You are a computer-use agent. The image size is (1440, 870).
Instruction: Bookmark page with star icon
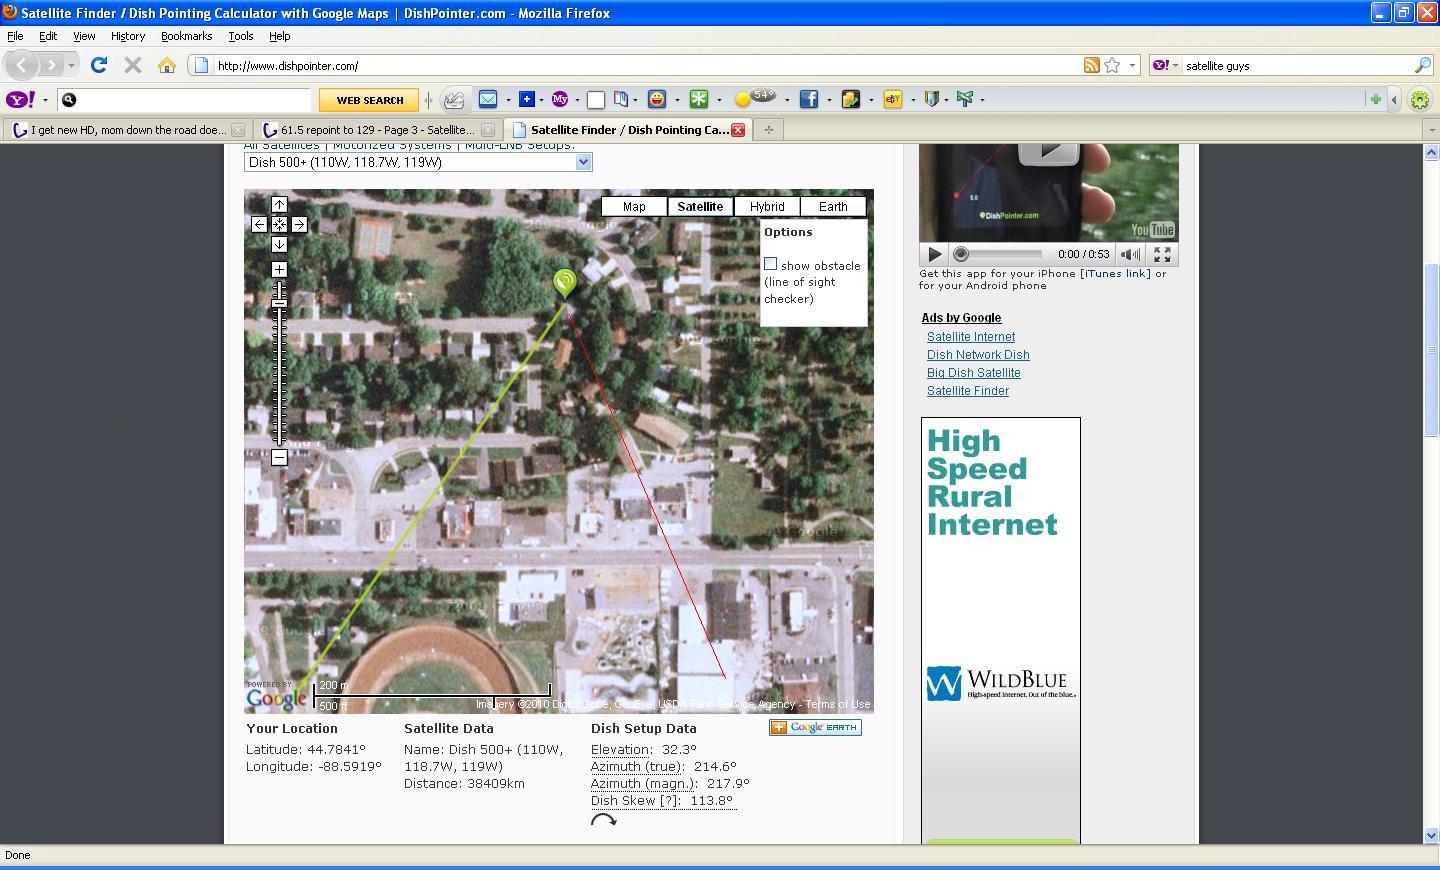[1112, 65]
